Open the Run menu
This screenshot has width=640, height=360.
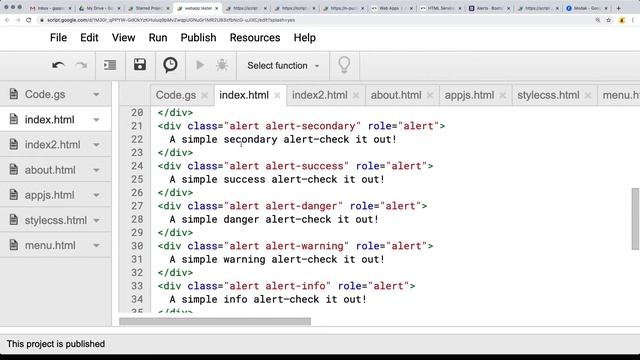pyautogui.click(x=158, y=38)
